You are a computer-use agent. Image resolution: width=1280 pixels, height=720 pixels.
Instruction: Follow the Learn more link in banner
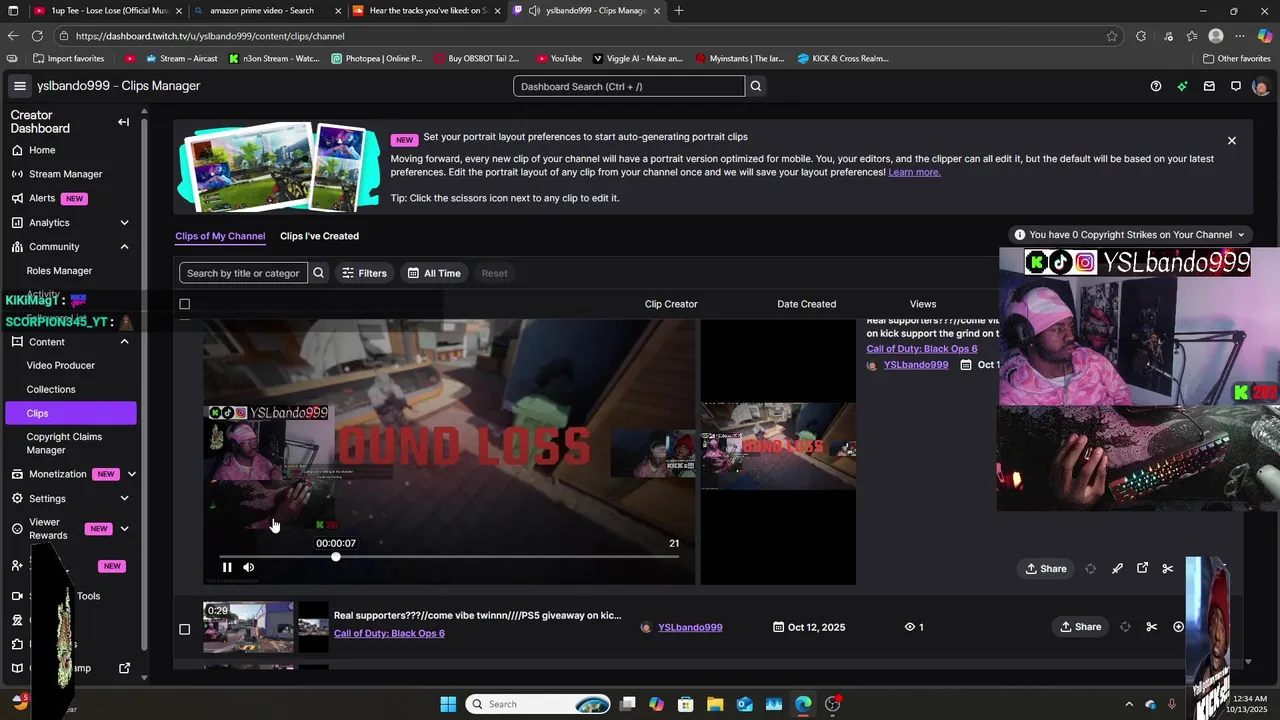pyautogui.click(x=914, y=172)
